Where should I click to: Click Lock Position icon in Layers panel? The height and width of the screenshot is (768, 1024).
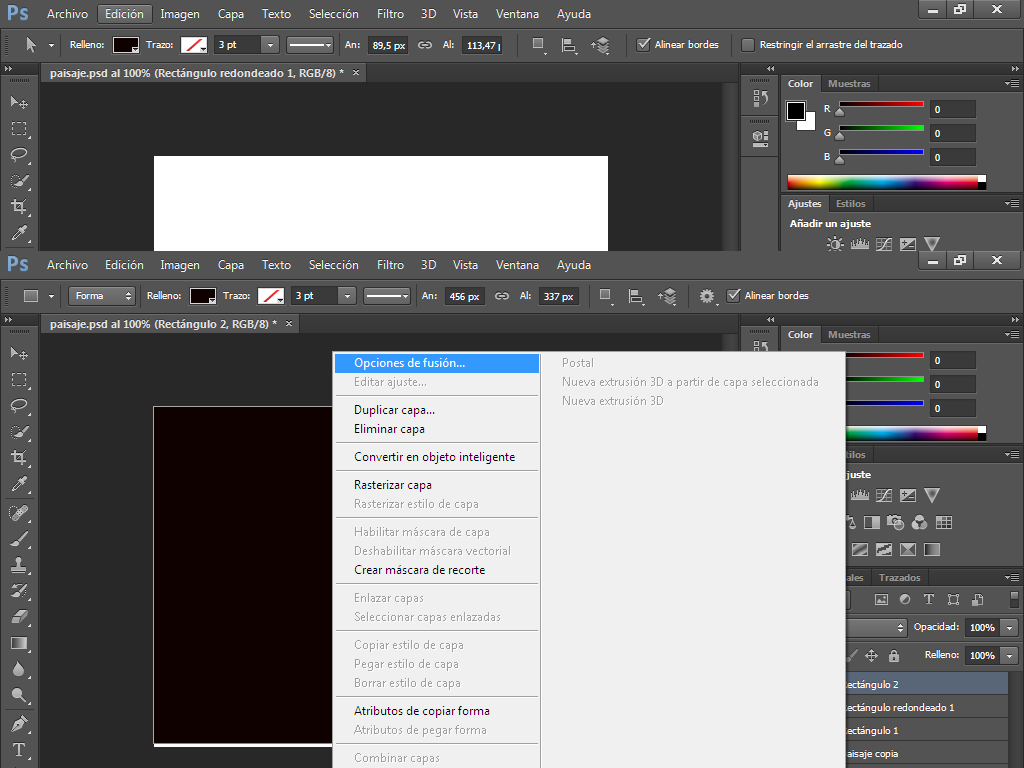point(871,655)
